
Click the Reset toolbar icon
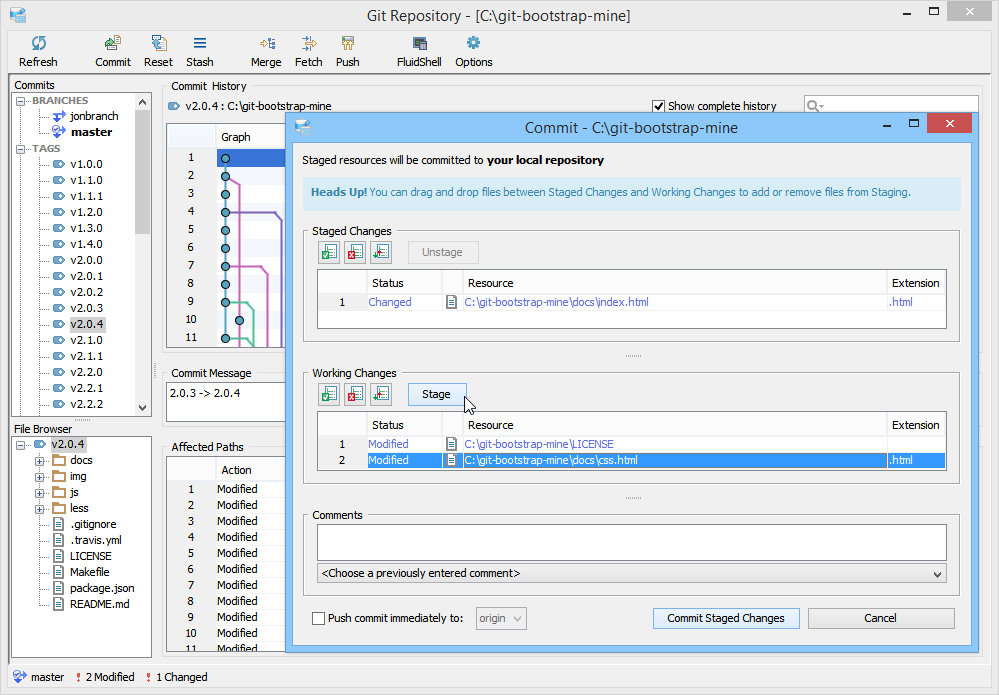click(x=158, y=43)
